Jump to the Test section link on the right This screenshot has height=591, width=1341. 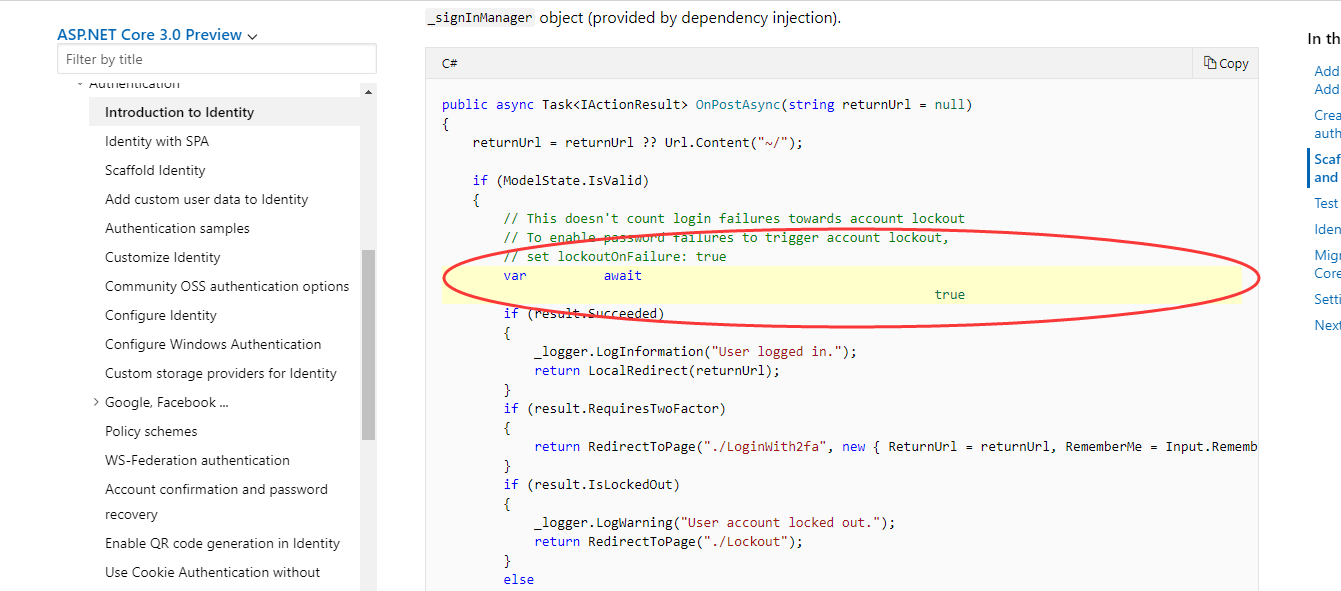1326,203
